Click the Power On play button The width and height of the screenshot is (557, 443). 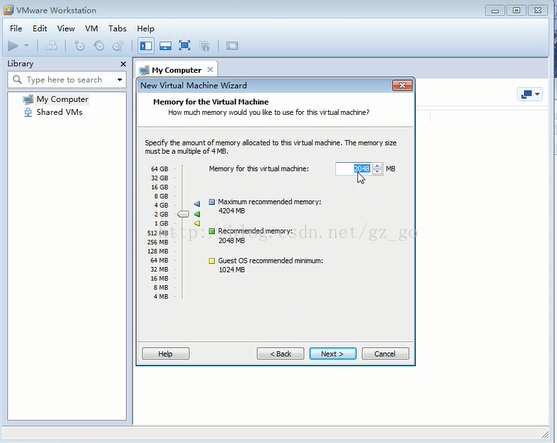tap(13, 46)
